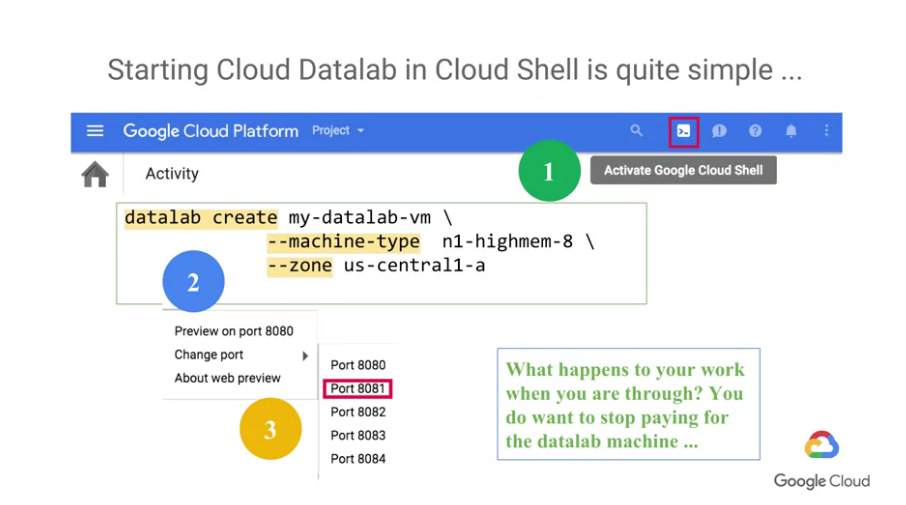Open the notifications bell icon

tap(791, 131)
